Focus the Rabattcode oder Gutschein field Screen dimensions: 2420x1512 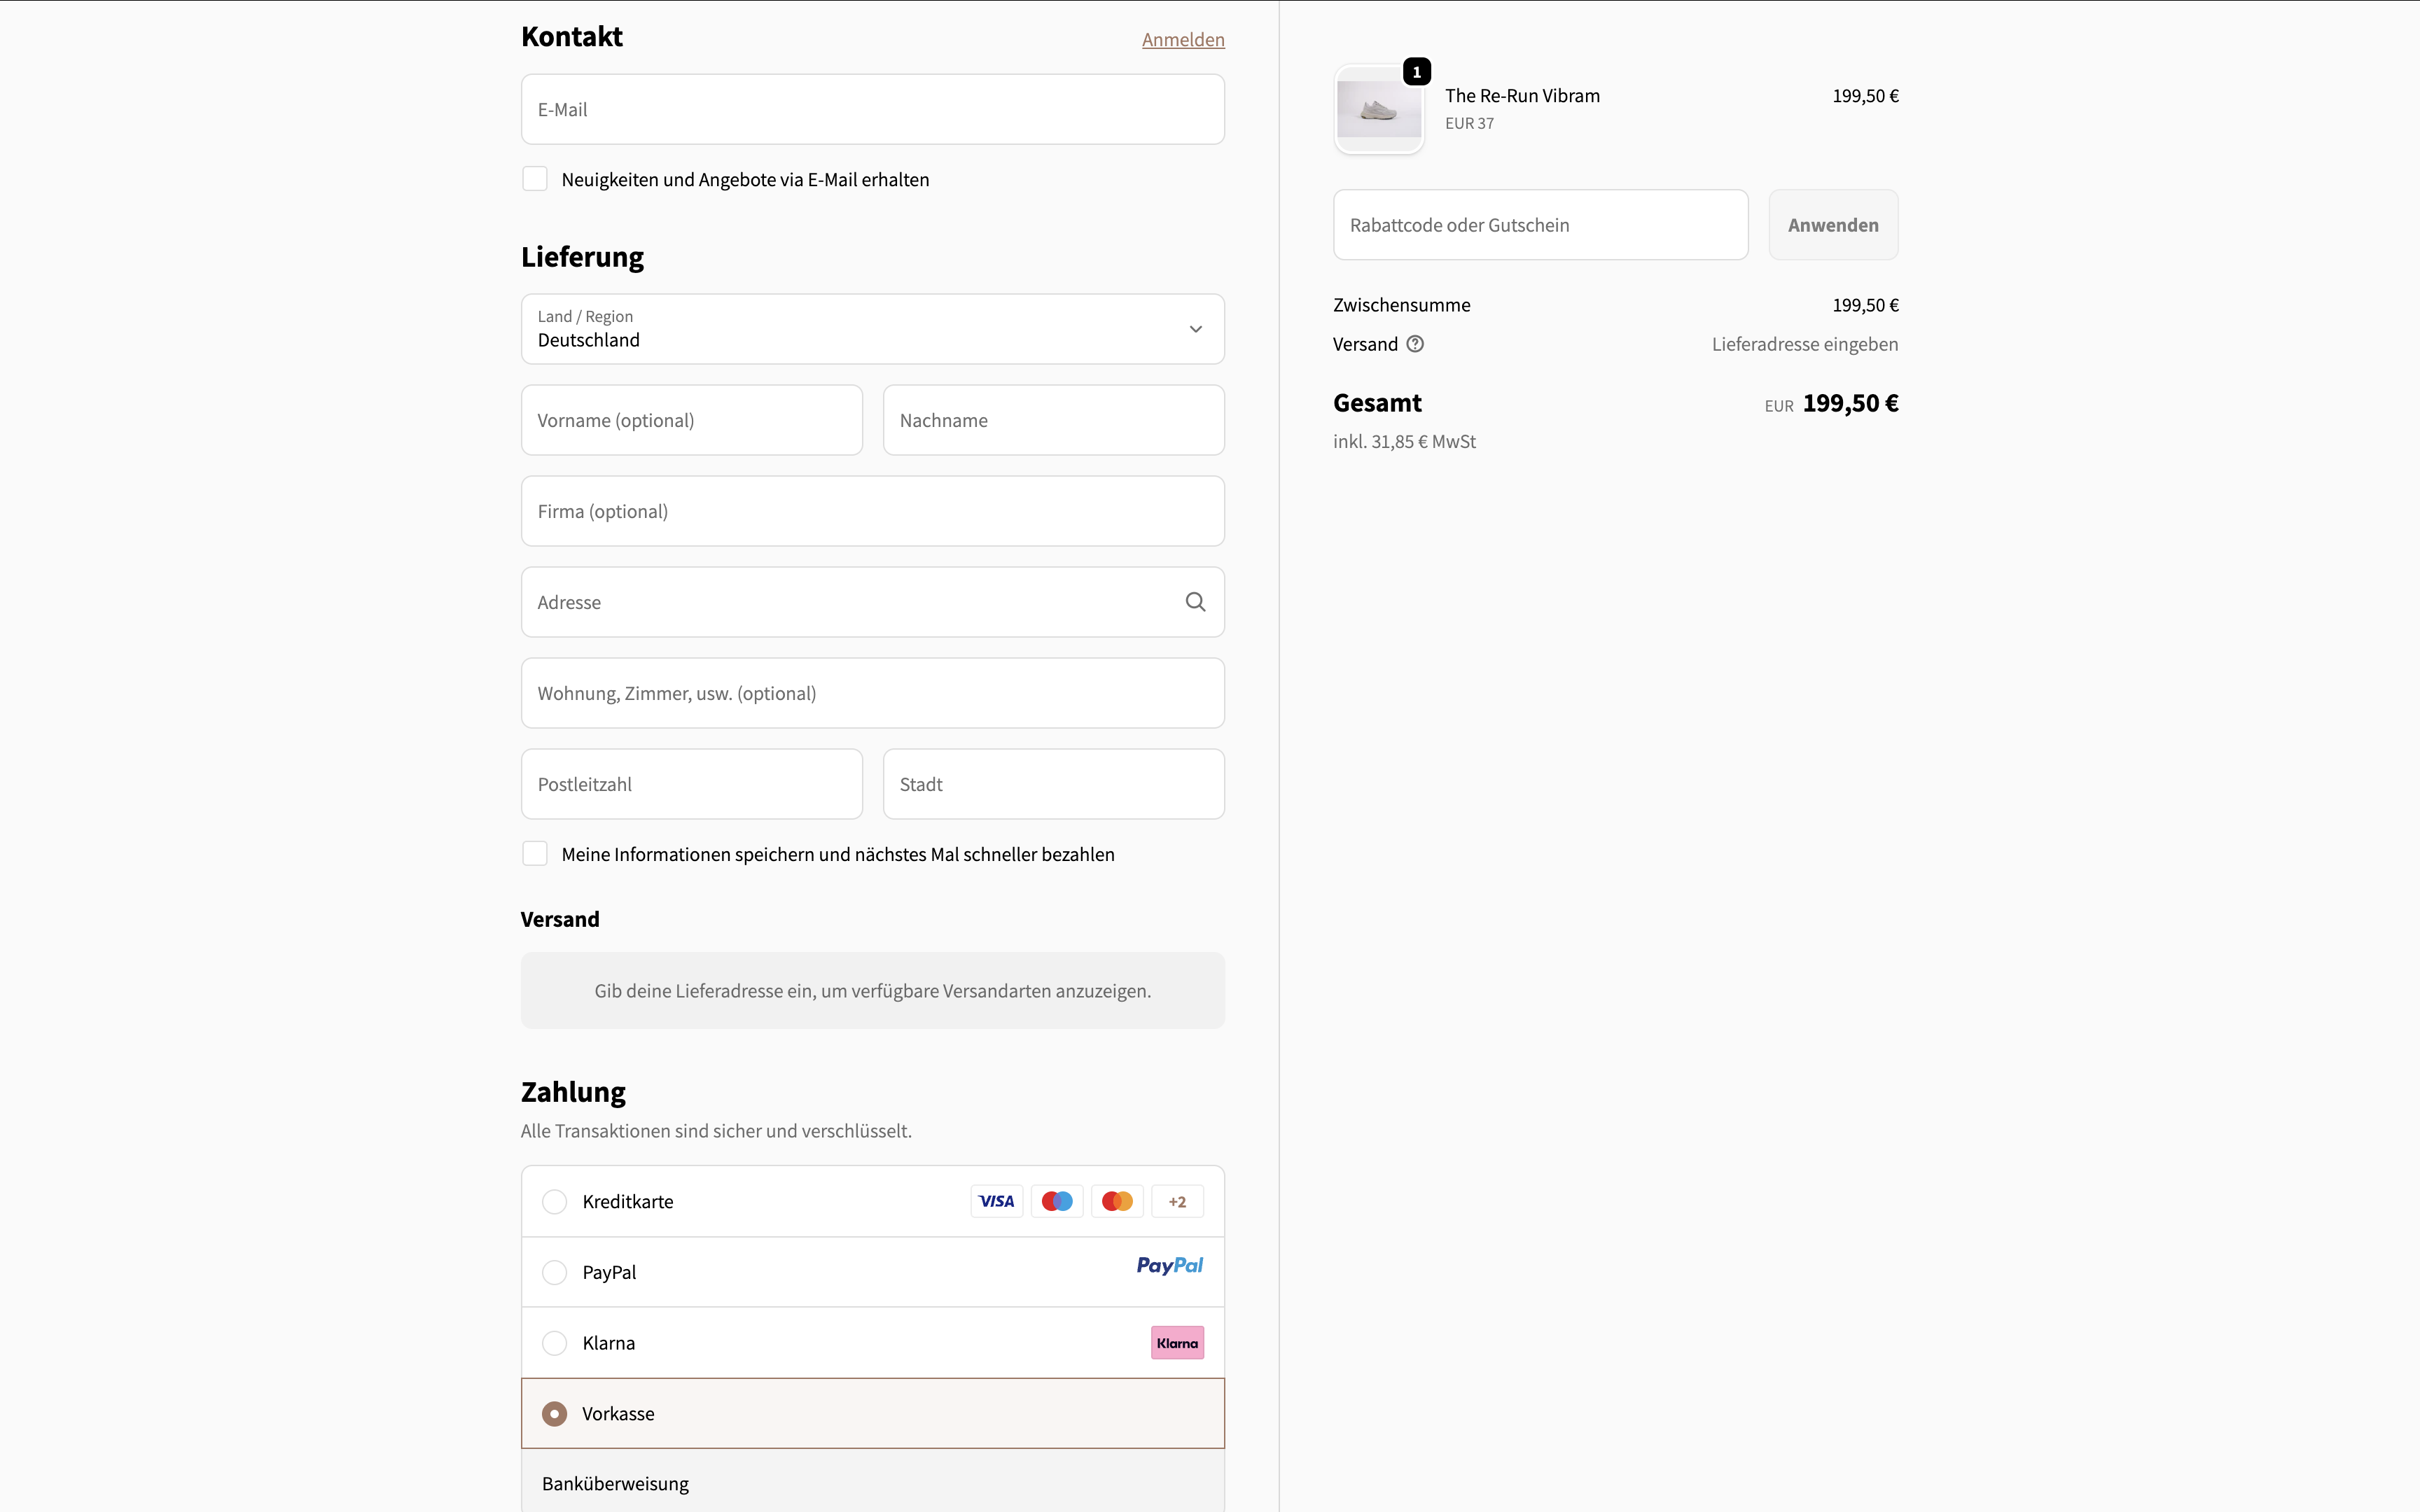(1540, 225)
